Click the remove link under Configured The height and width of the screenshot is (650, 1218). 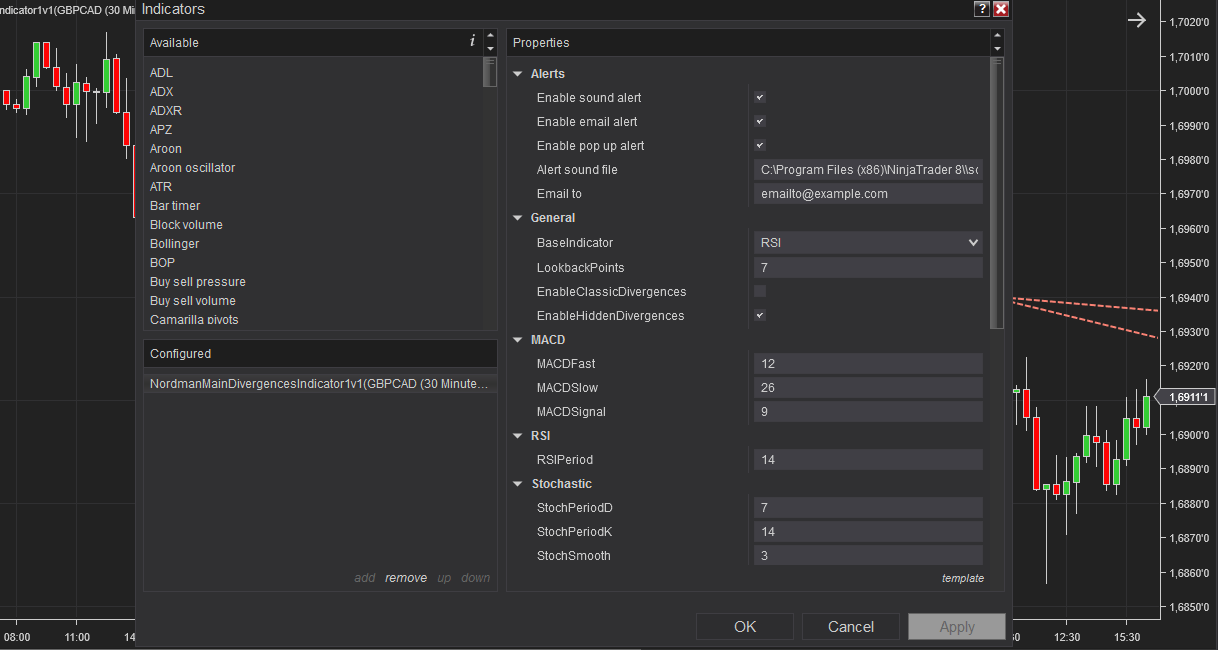(x=406, y=578)
